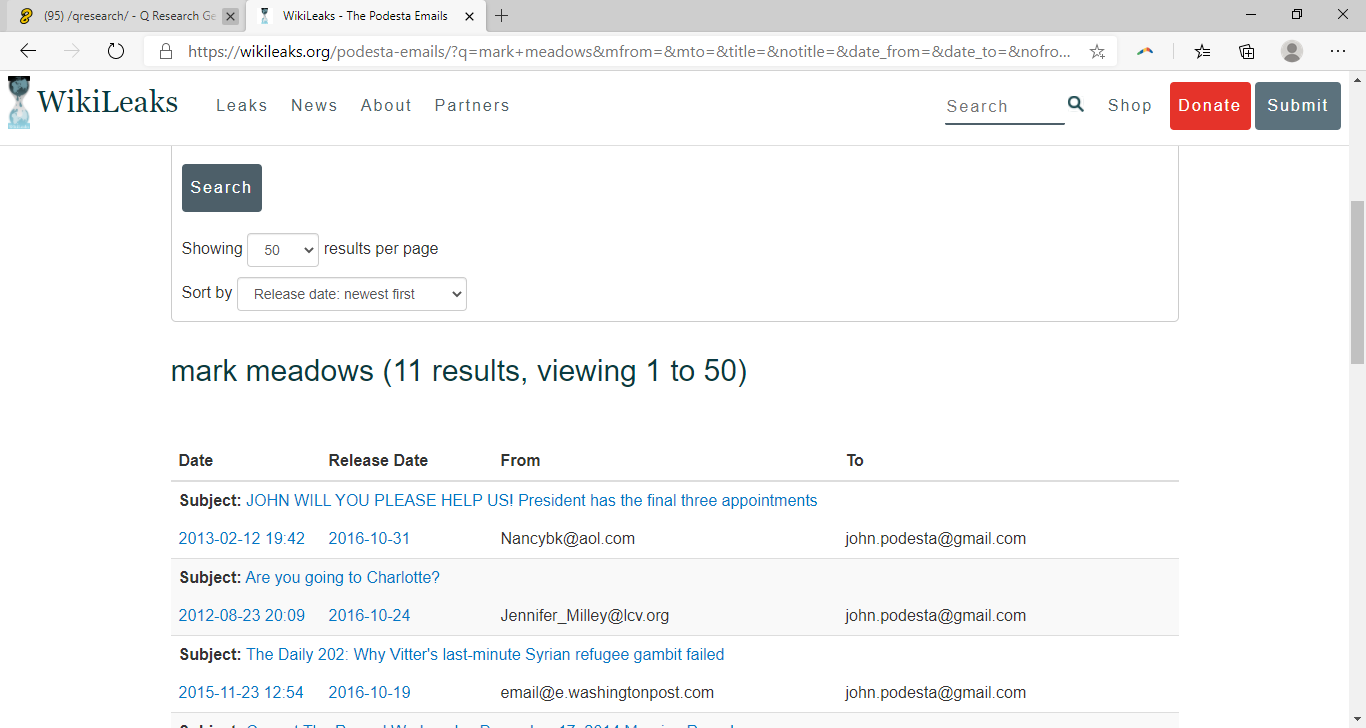Viewport: 1366px width, 728px height.
Task: Open the Are you going to Charlotte? email
Action: tap(342, 577)
